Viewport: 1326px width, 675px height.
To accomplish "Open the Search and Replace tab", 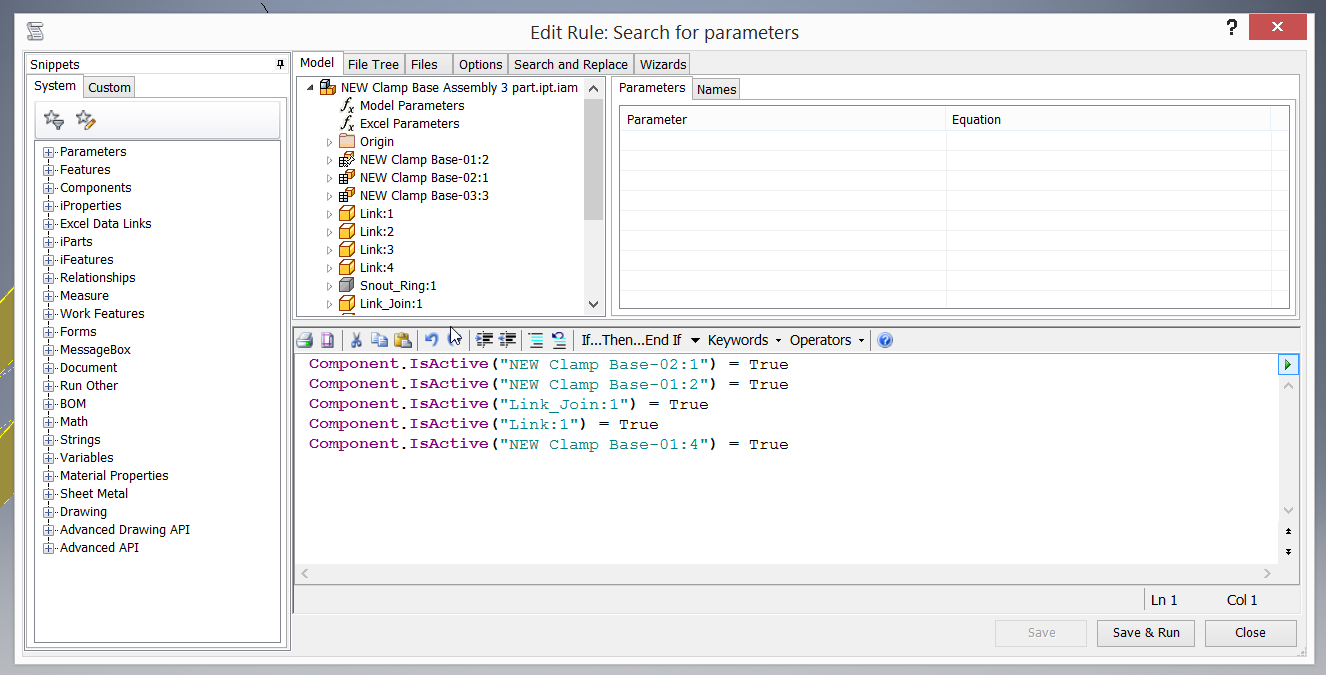I will point(570,65).
